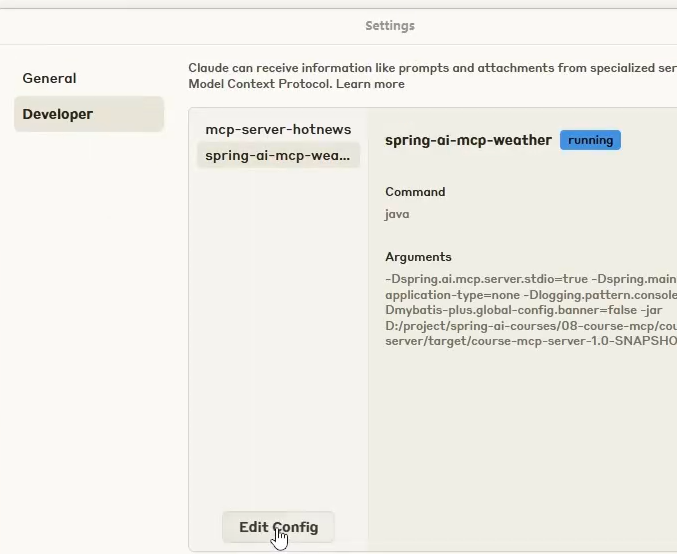
Task: Click the Settings window title
Action: coord(390,26)
